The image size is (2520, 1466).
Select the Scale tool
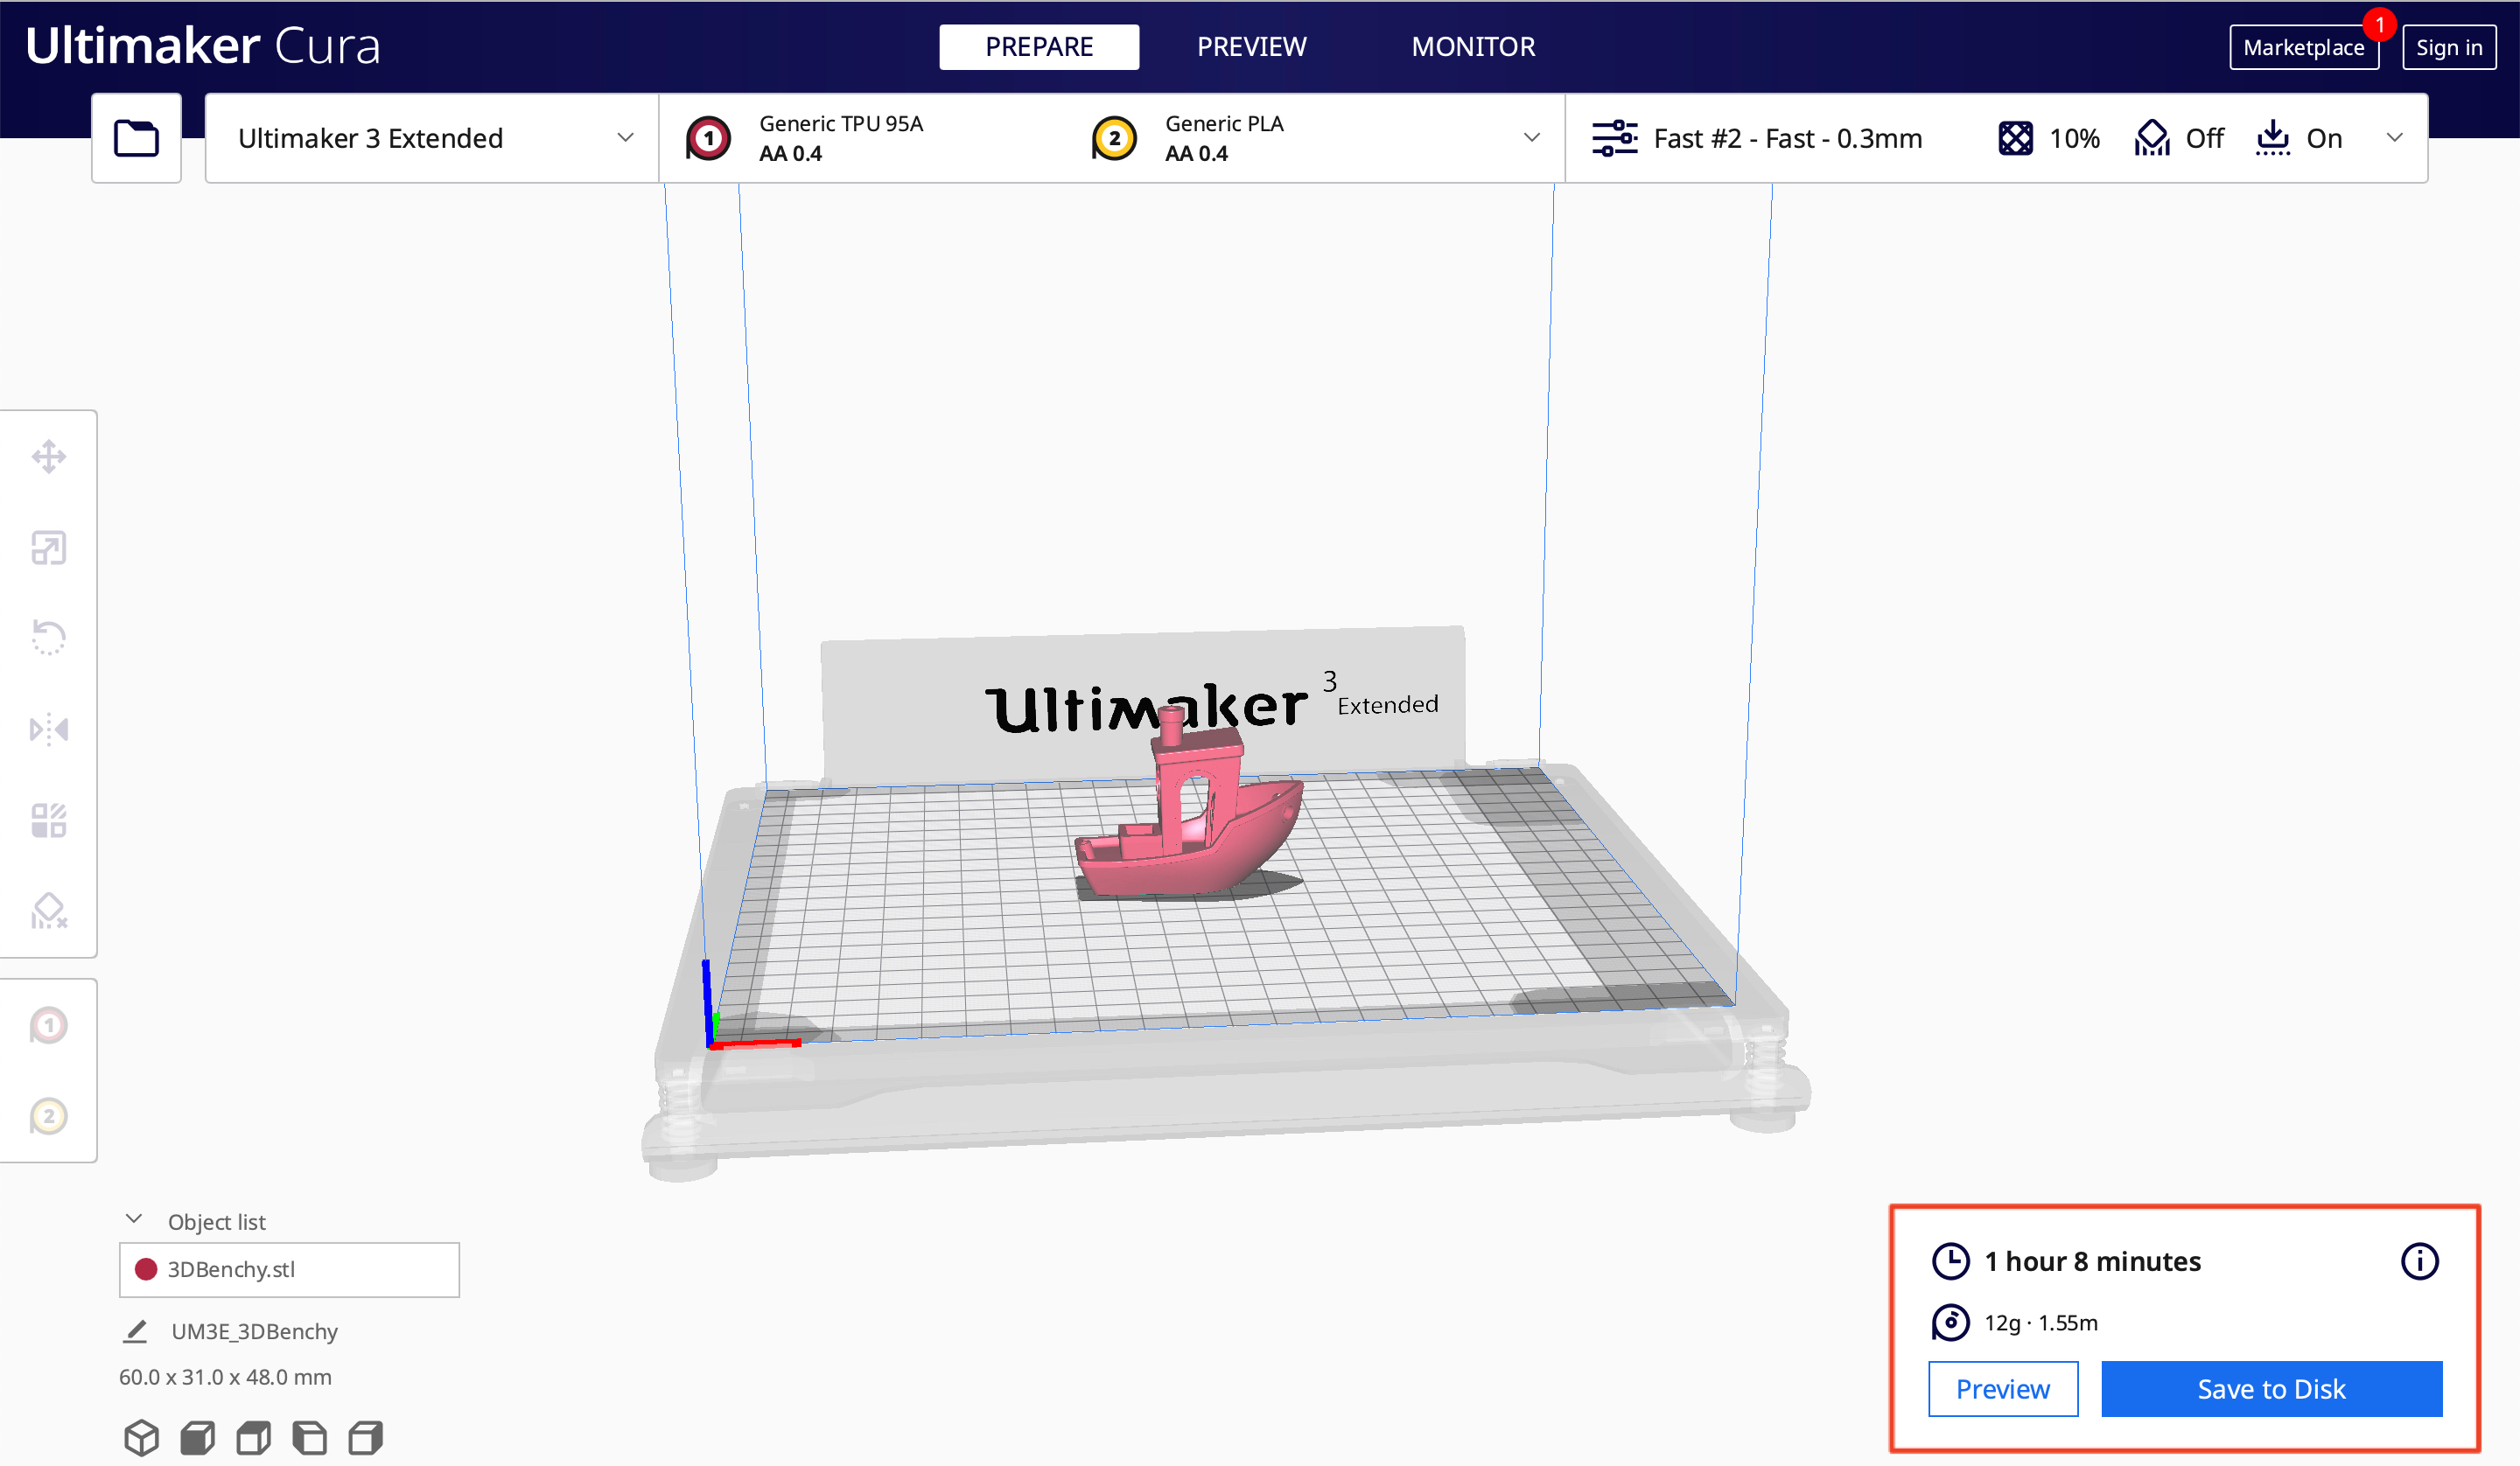click(49, 548)
